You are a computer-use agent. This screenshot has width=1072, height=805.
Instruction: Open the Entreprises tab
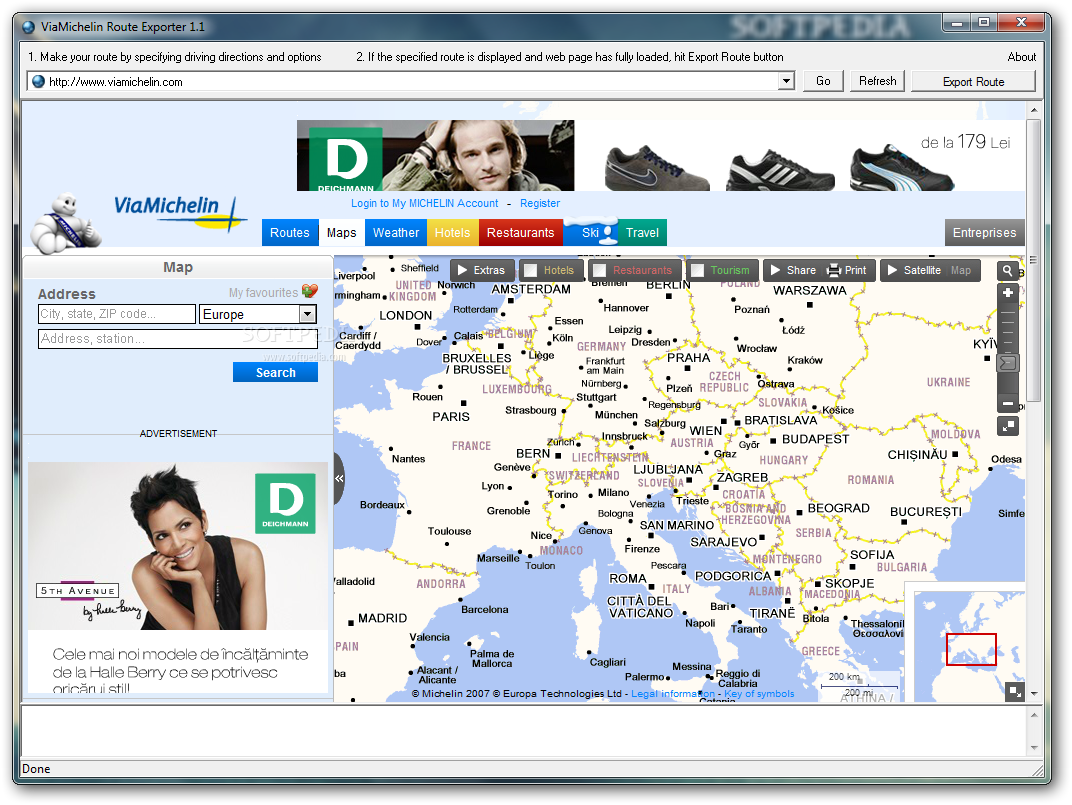984,233
